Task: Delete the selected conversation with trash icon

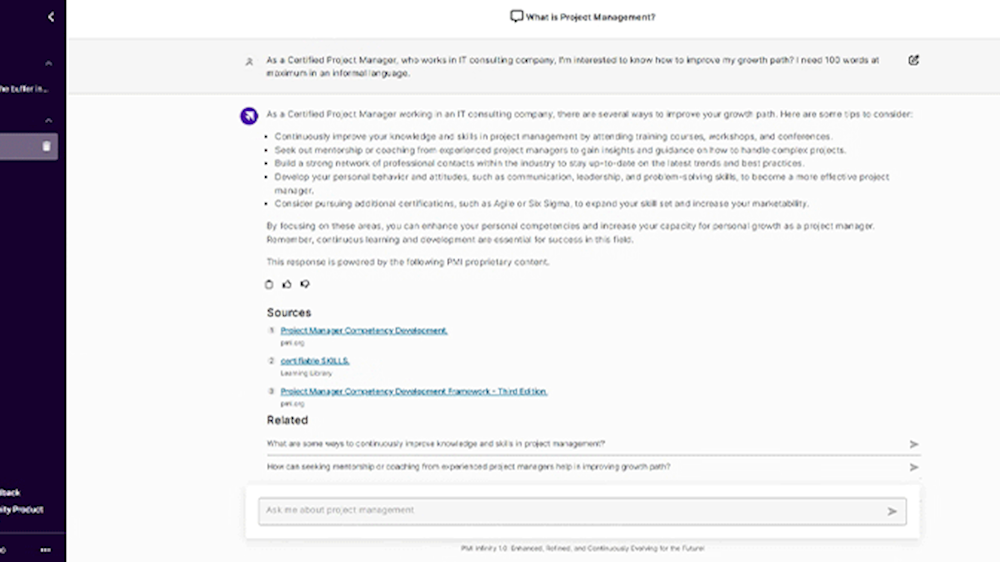Action: [x=46, y=147]
